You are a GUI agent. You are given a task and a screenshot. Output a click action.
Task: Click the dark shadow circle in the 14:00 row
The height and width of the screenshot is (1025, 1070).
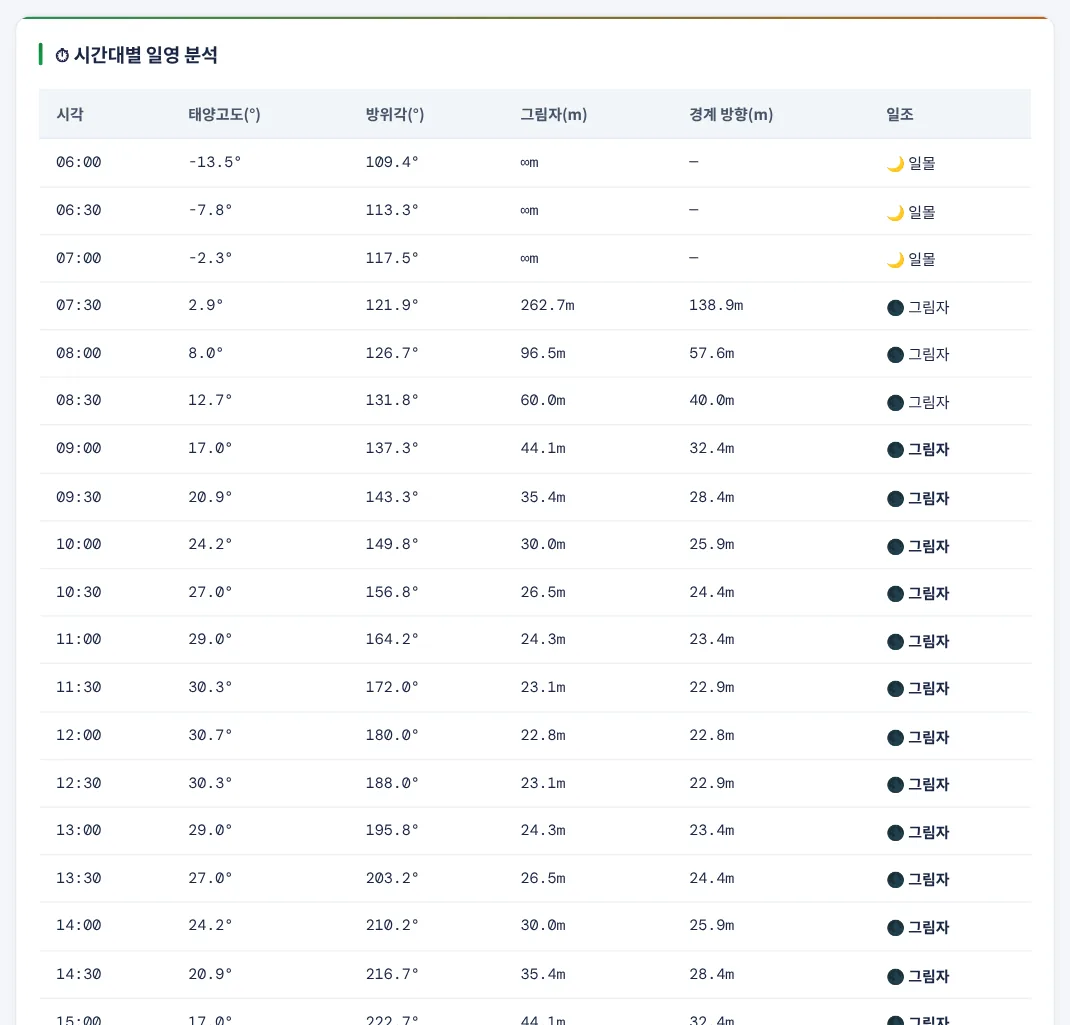pyautogui.click(x=895, y=927)
